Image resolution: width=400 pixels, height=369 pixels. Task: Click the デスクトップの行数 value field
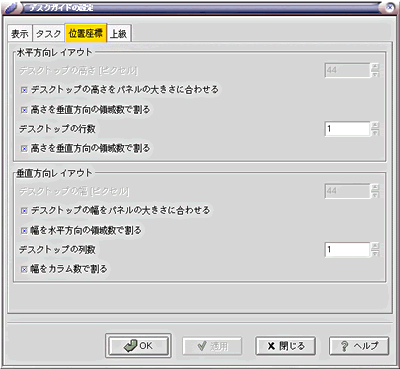click(x=347, y=129)
